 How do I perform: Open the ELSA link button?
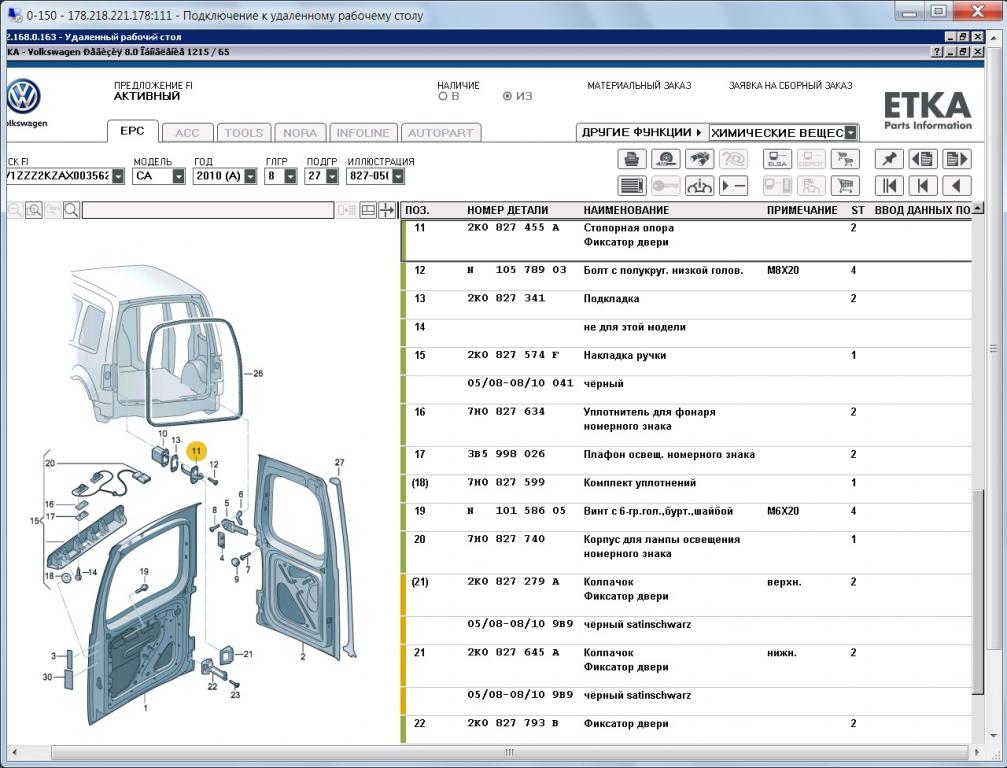pos(777,159)
